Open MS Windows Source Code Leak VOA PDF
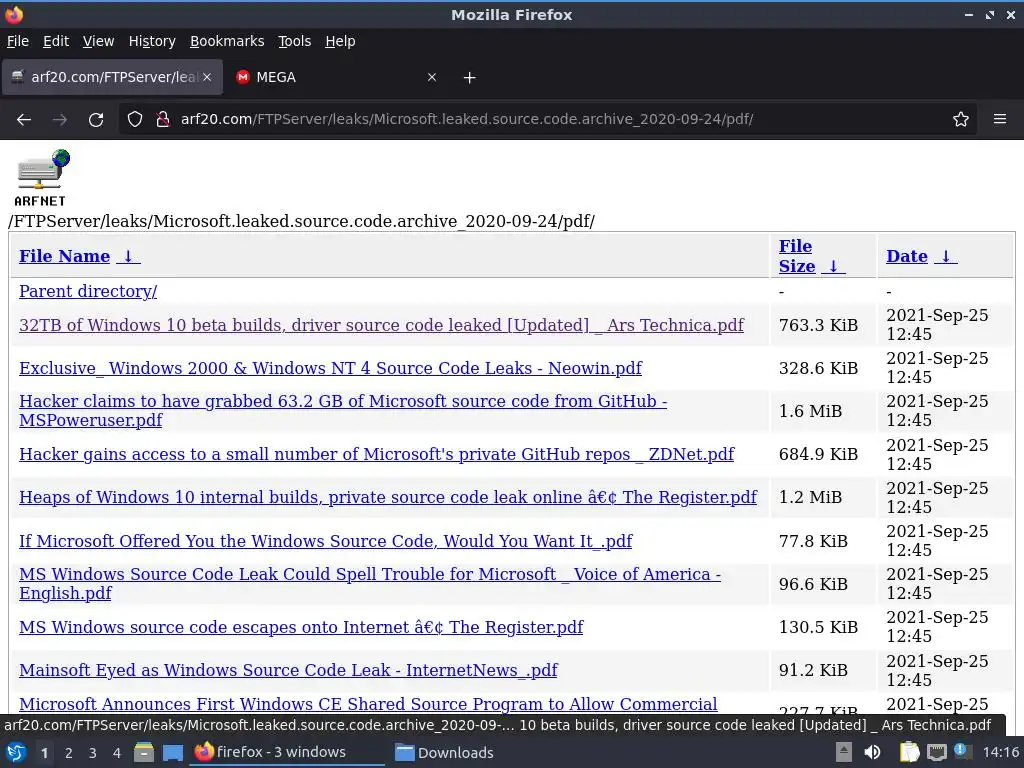Screen dimensions: 1024x768 370,584
